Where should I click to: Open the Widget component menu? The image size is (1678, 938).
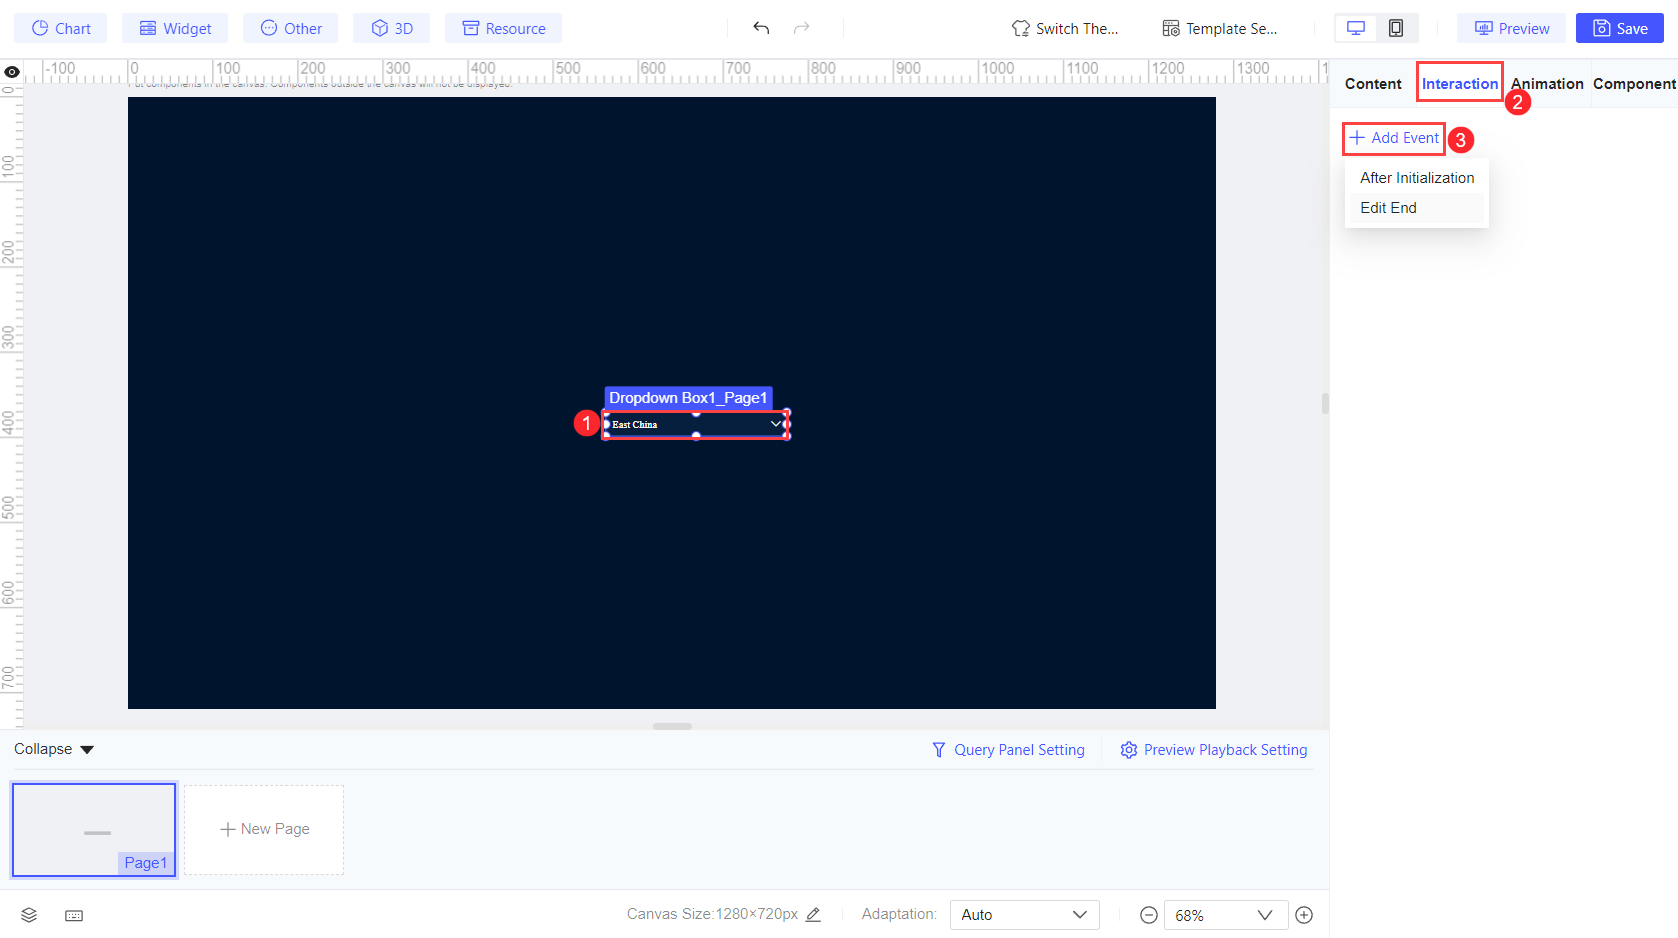click(174, 28)
